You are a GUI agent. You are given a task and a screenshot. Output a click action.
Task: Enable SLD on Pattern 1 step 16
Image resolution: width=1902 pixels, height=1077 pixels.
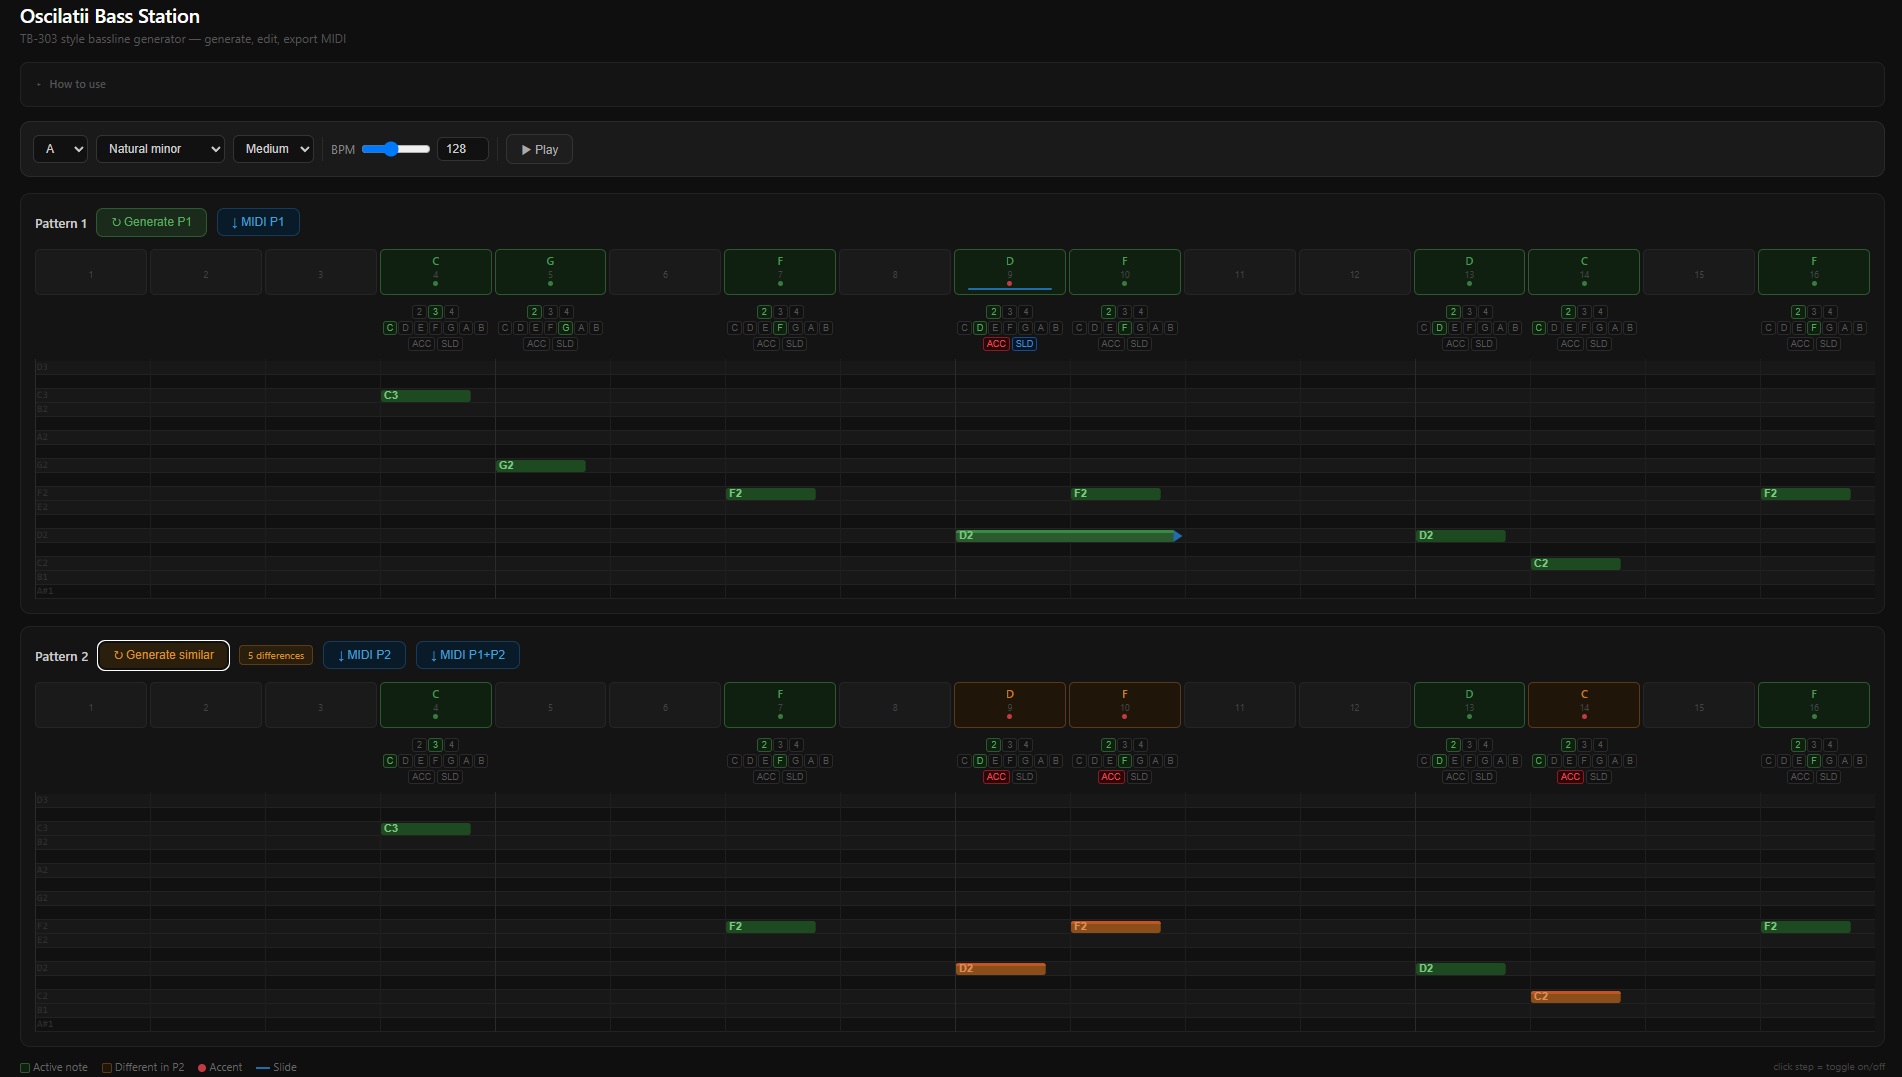[x=1828, y=344]
